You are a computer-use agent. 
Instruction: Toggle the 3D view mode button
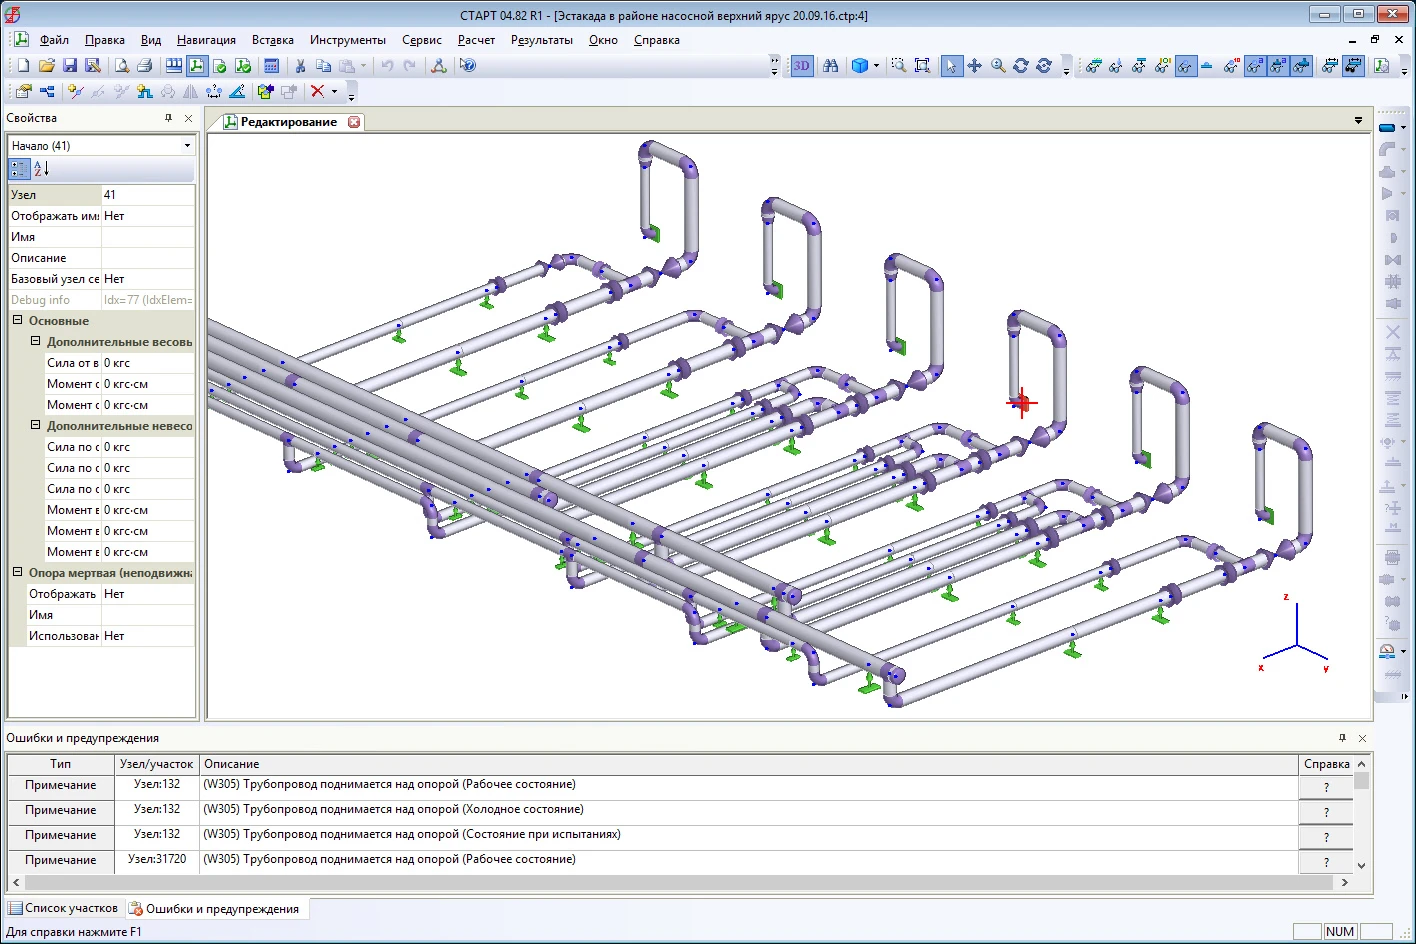(802, 66)
